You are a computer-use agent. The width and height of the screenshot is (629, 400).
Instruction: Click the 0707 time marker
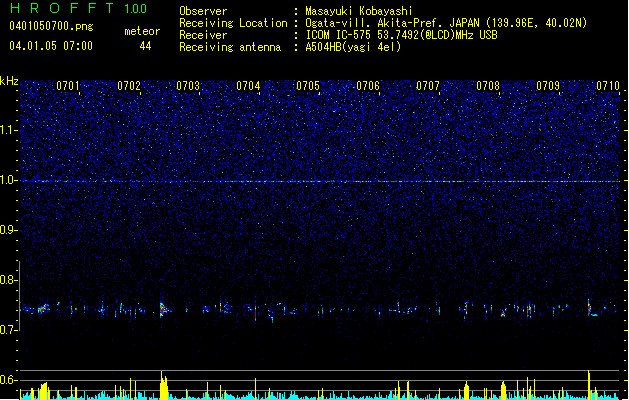click(428, 86)
